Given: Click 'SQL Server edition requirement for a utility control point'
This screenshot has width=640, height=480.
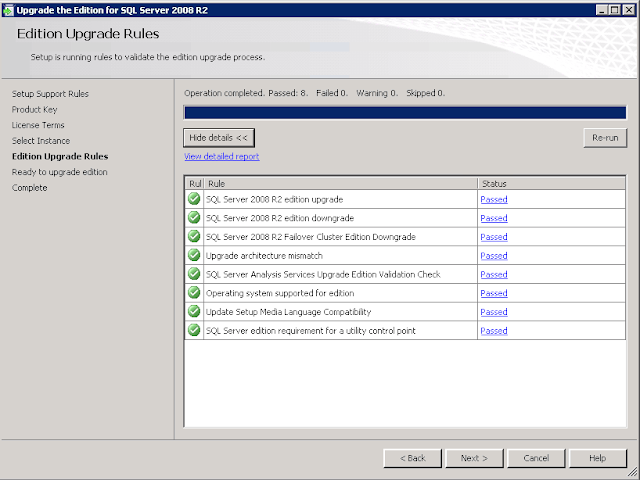Looking at the screenshot, I should 311,331.
